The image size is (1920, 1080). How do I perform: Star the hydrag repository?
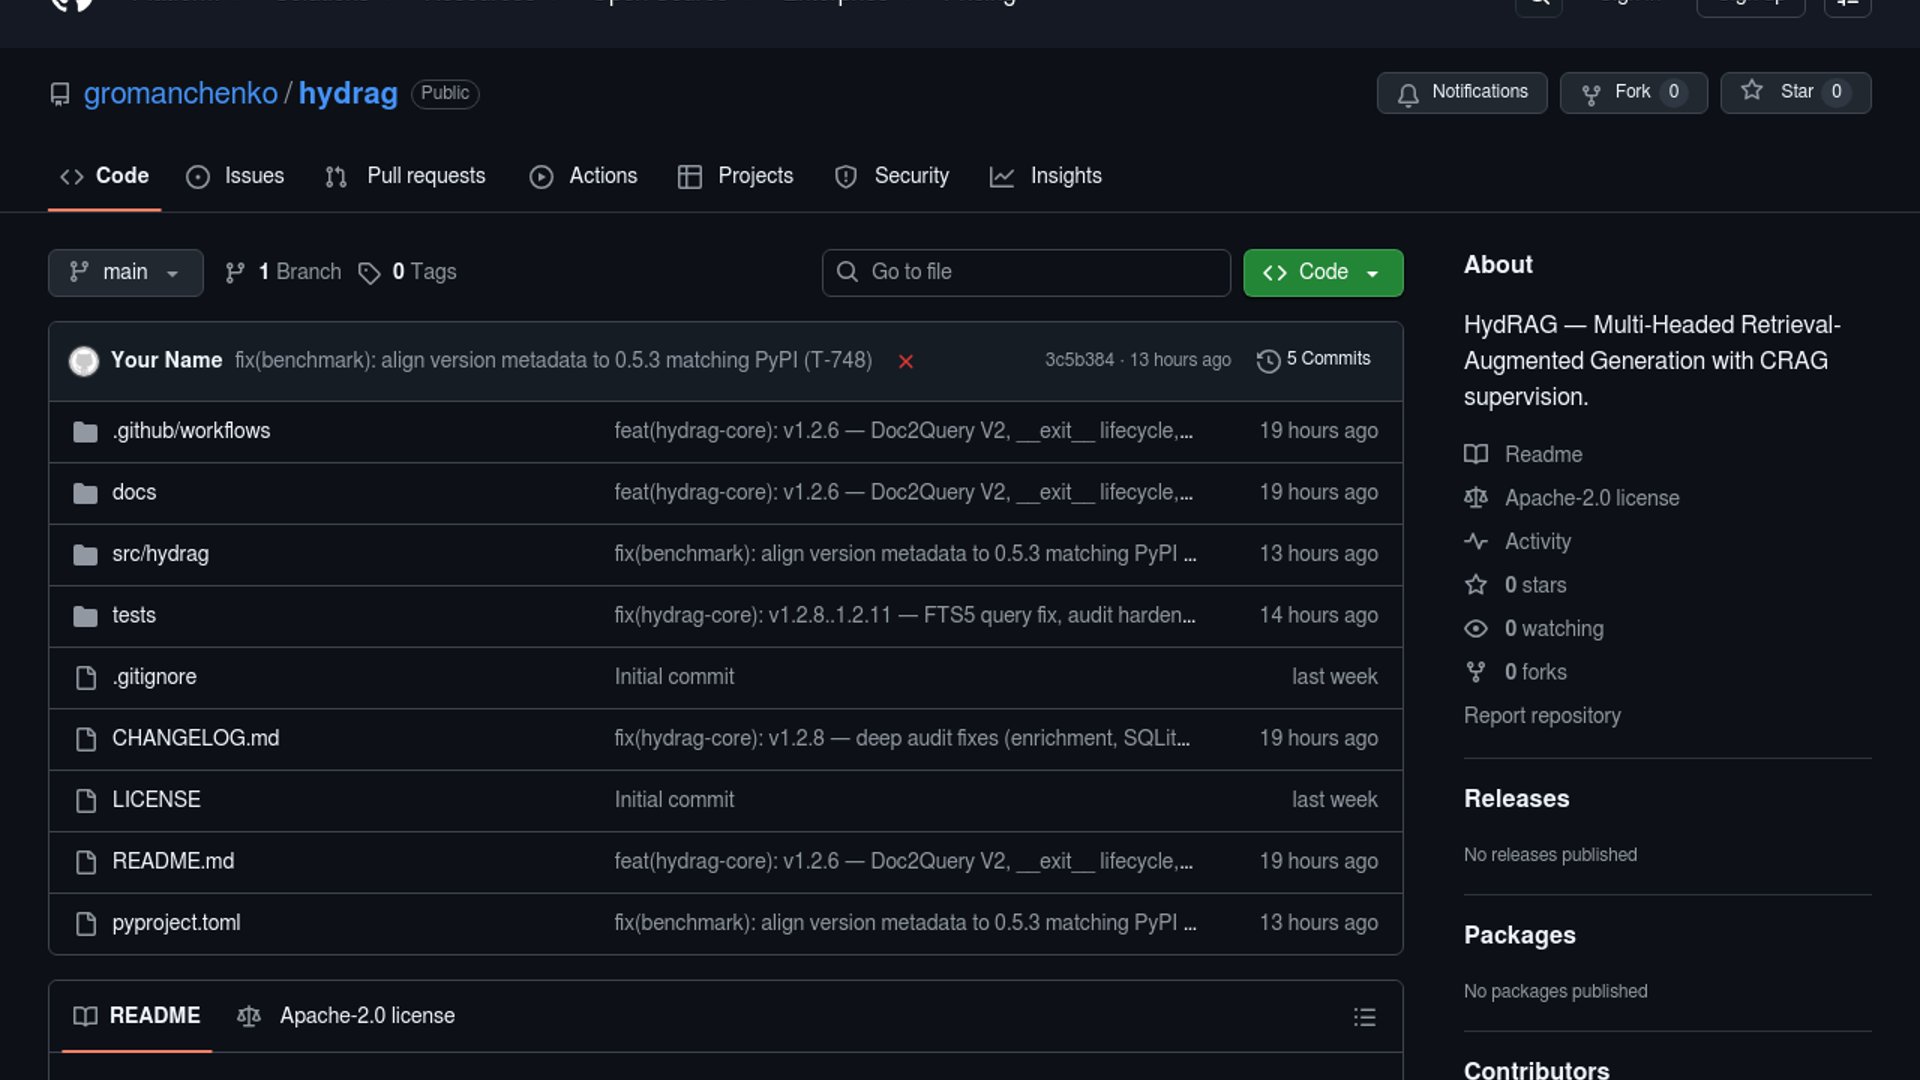(x=1795, y=92)
